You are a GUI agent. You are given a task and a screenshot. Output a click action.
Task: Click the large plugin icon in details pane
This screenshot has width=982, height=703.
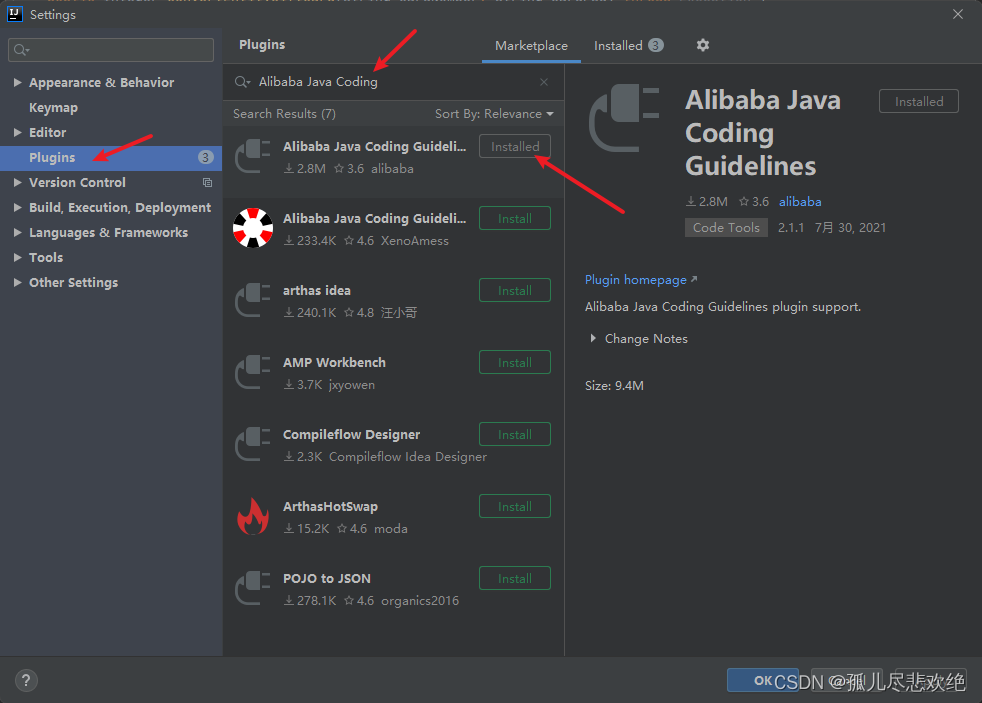pos(624,118)
